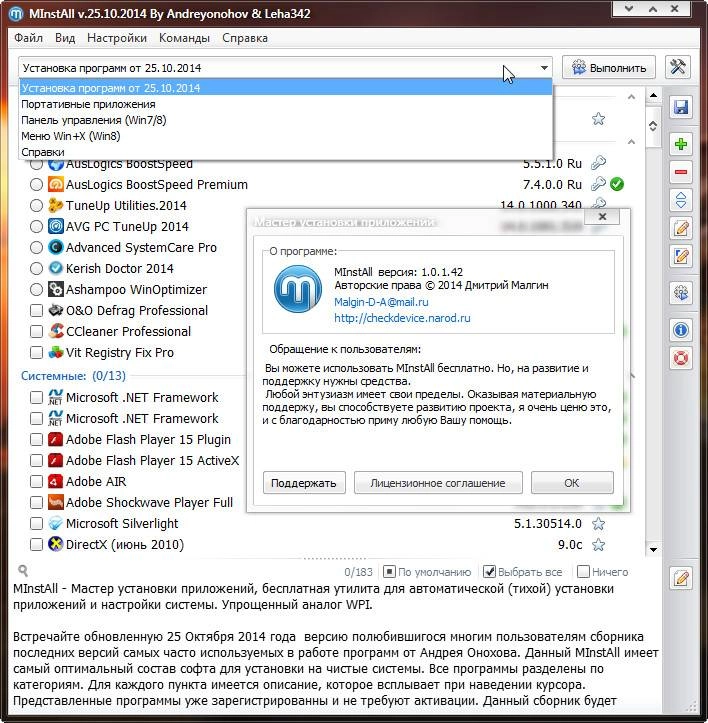708x723 pixels.
Task: Click the star icon in DirectX row
Action: pos(598,545)
